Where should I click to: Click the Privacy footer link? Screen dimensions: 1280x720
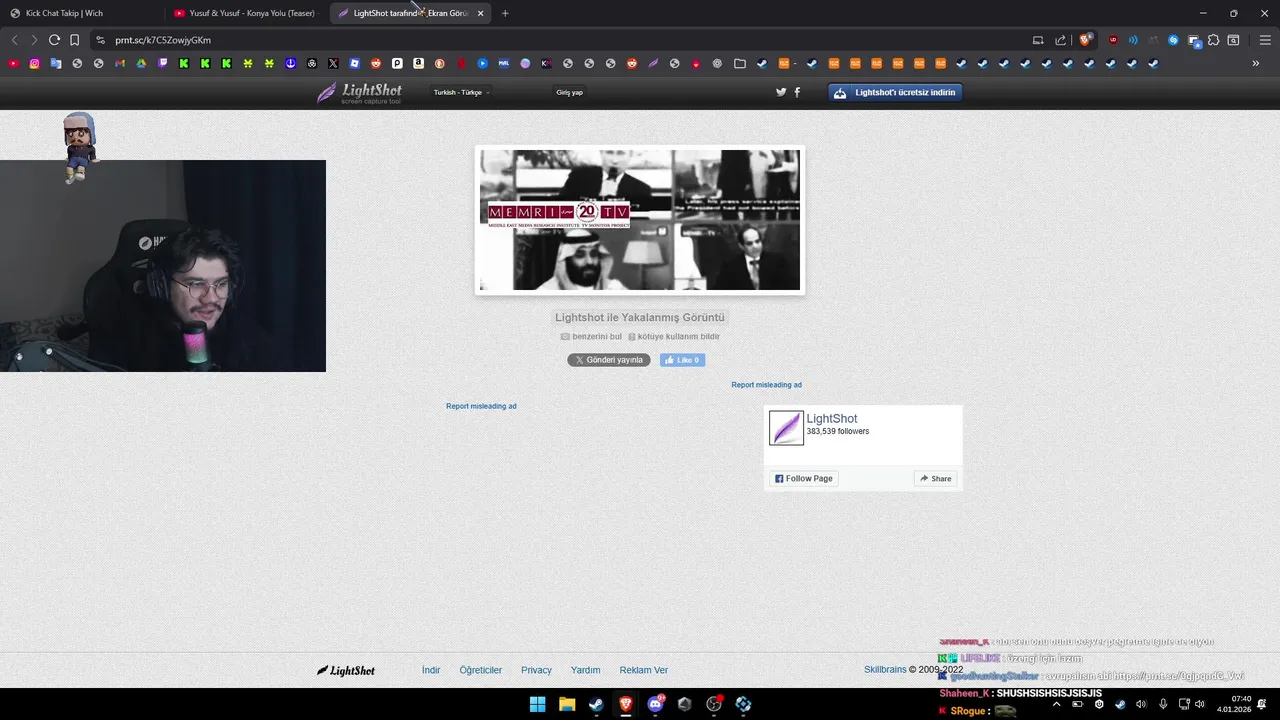point(536,670)
